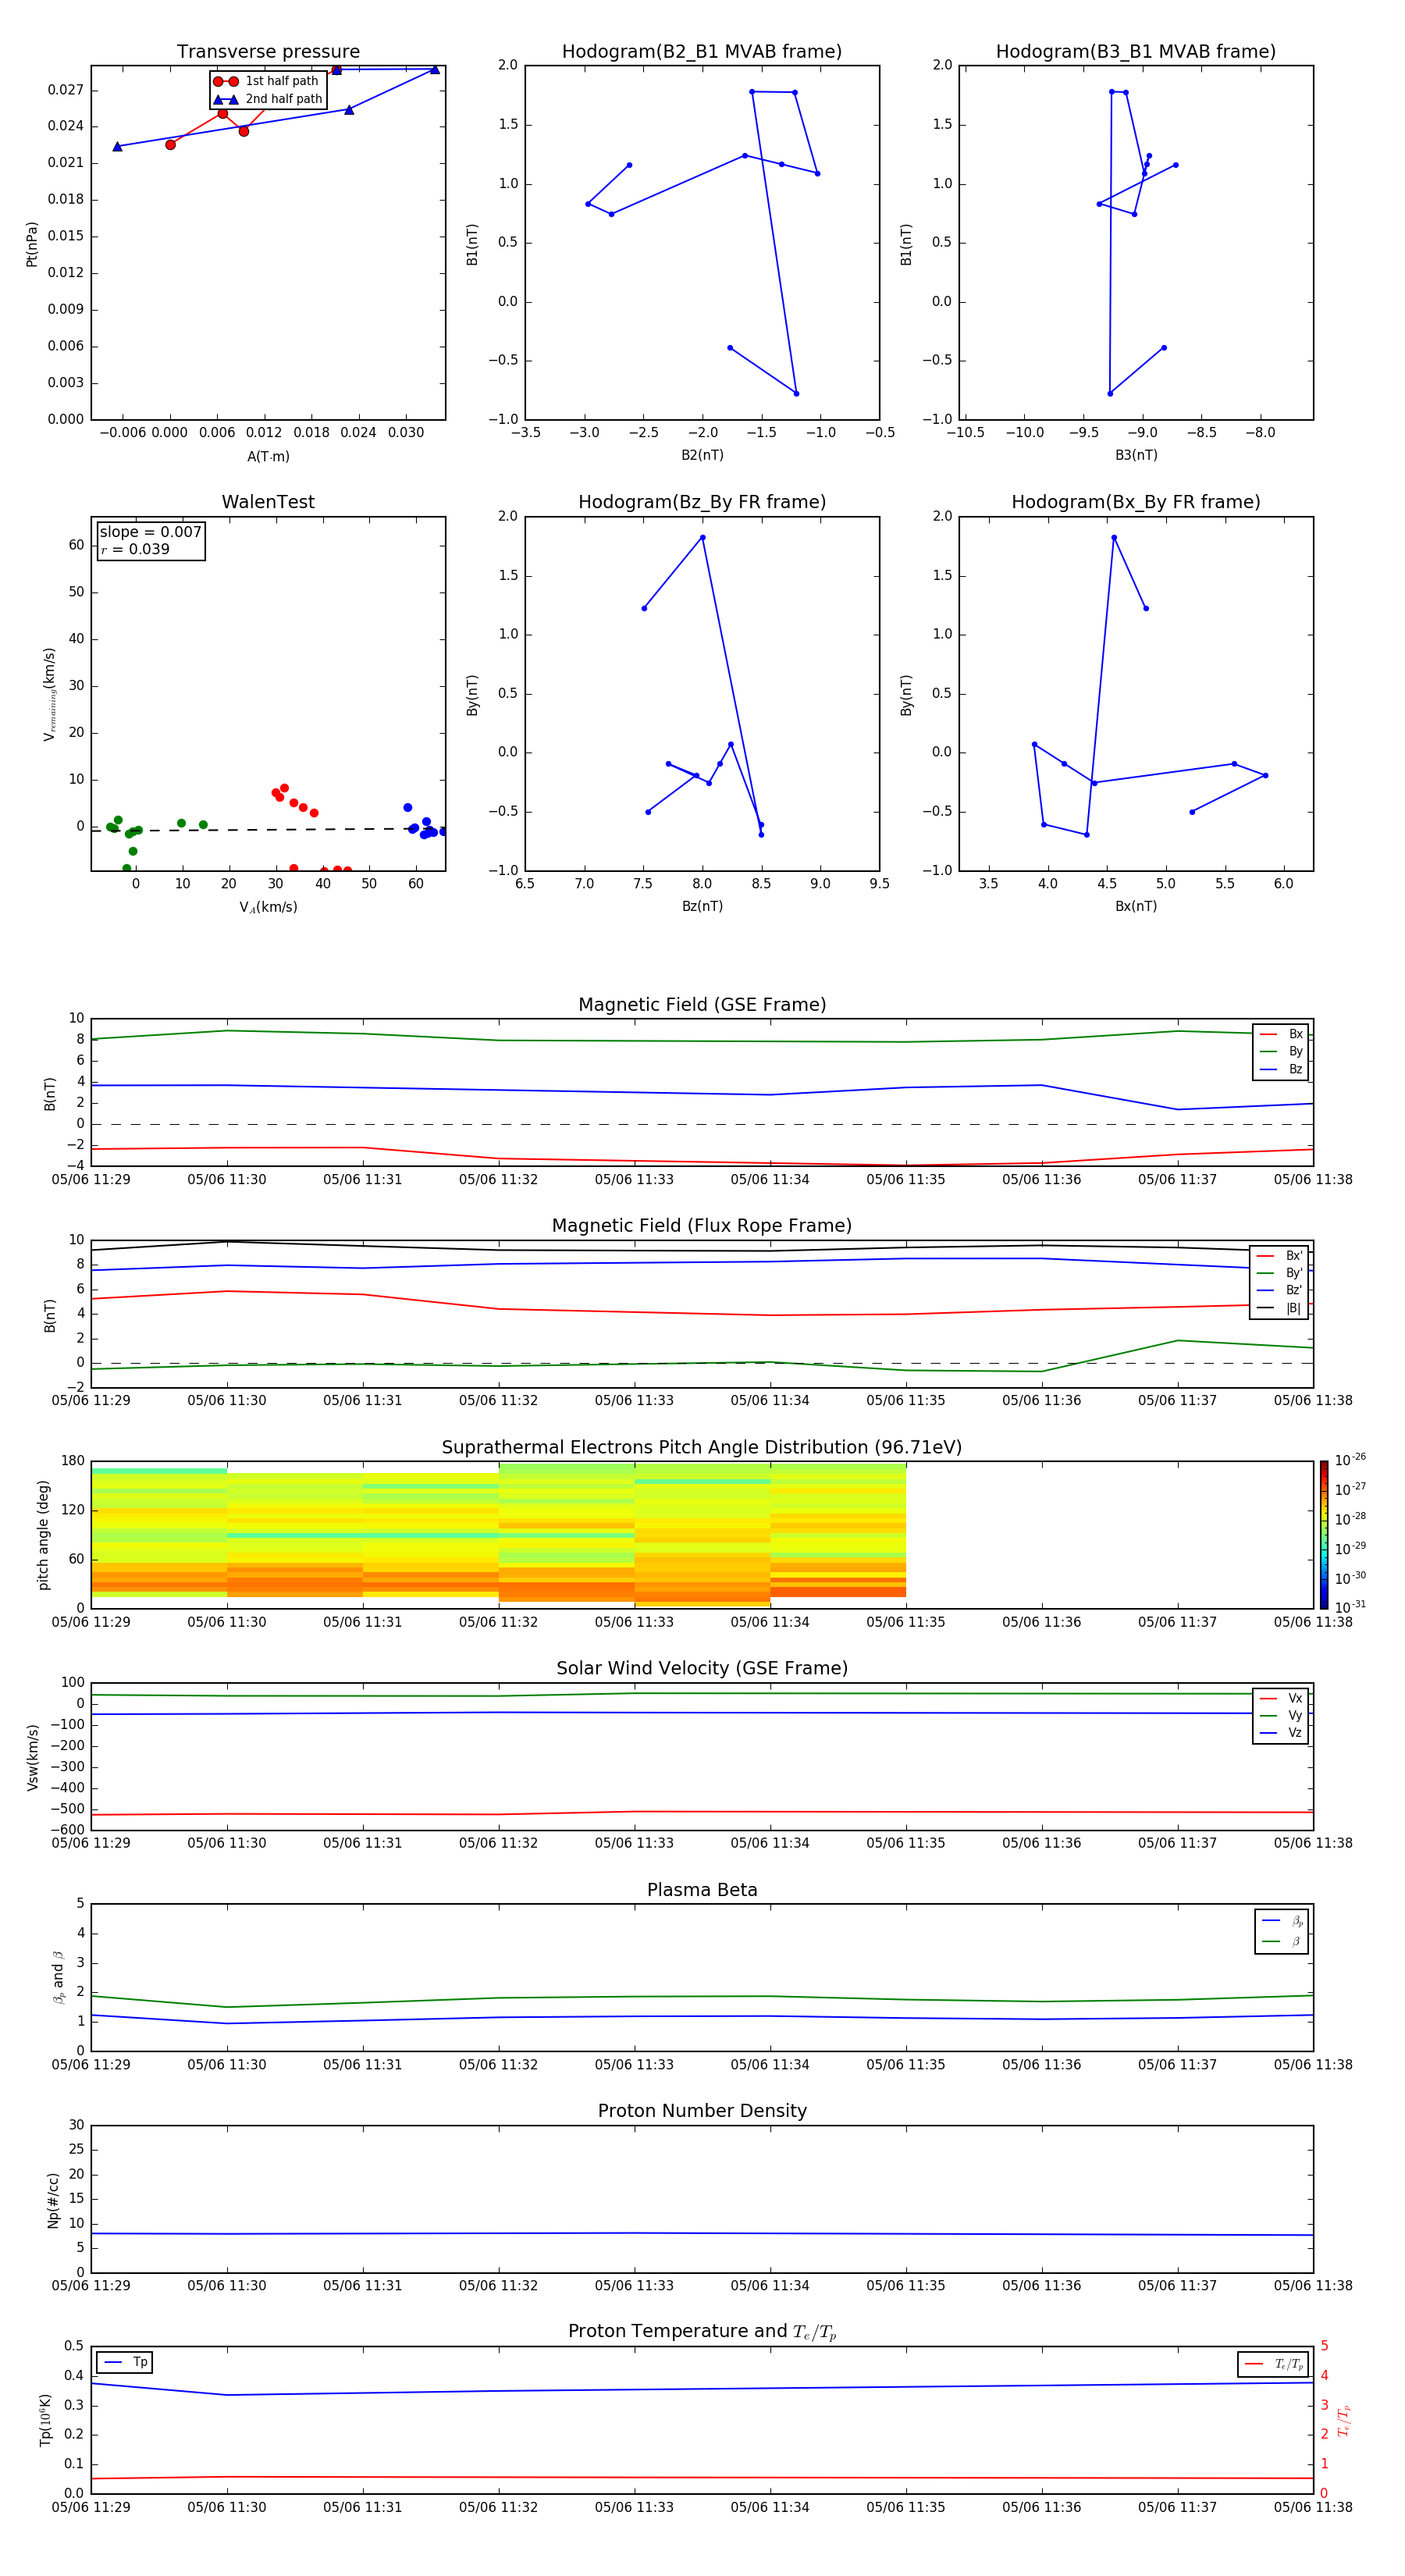
Task: Click the Hodogram(B3_B1 MVAB frame) title
Action: point(1136,52)
